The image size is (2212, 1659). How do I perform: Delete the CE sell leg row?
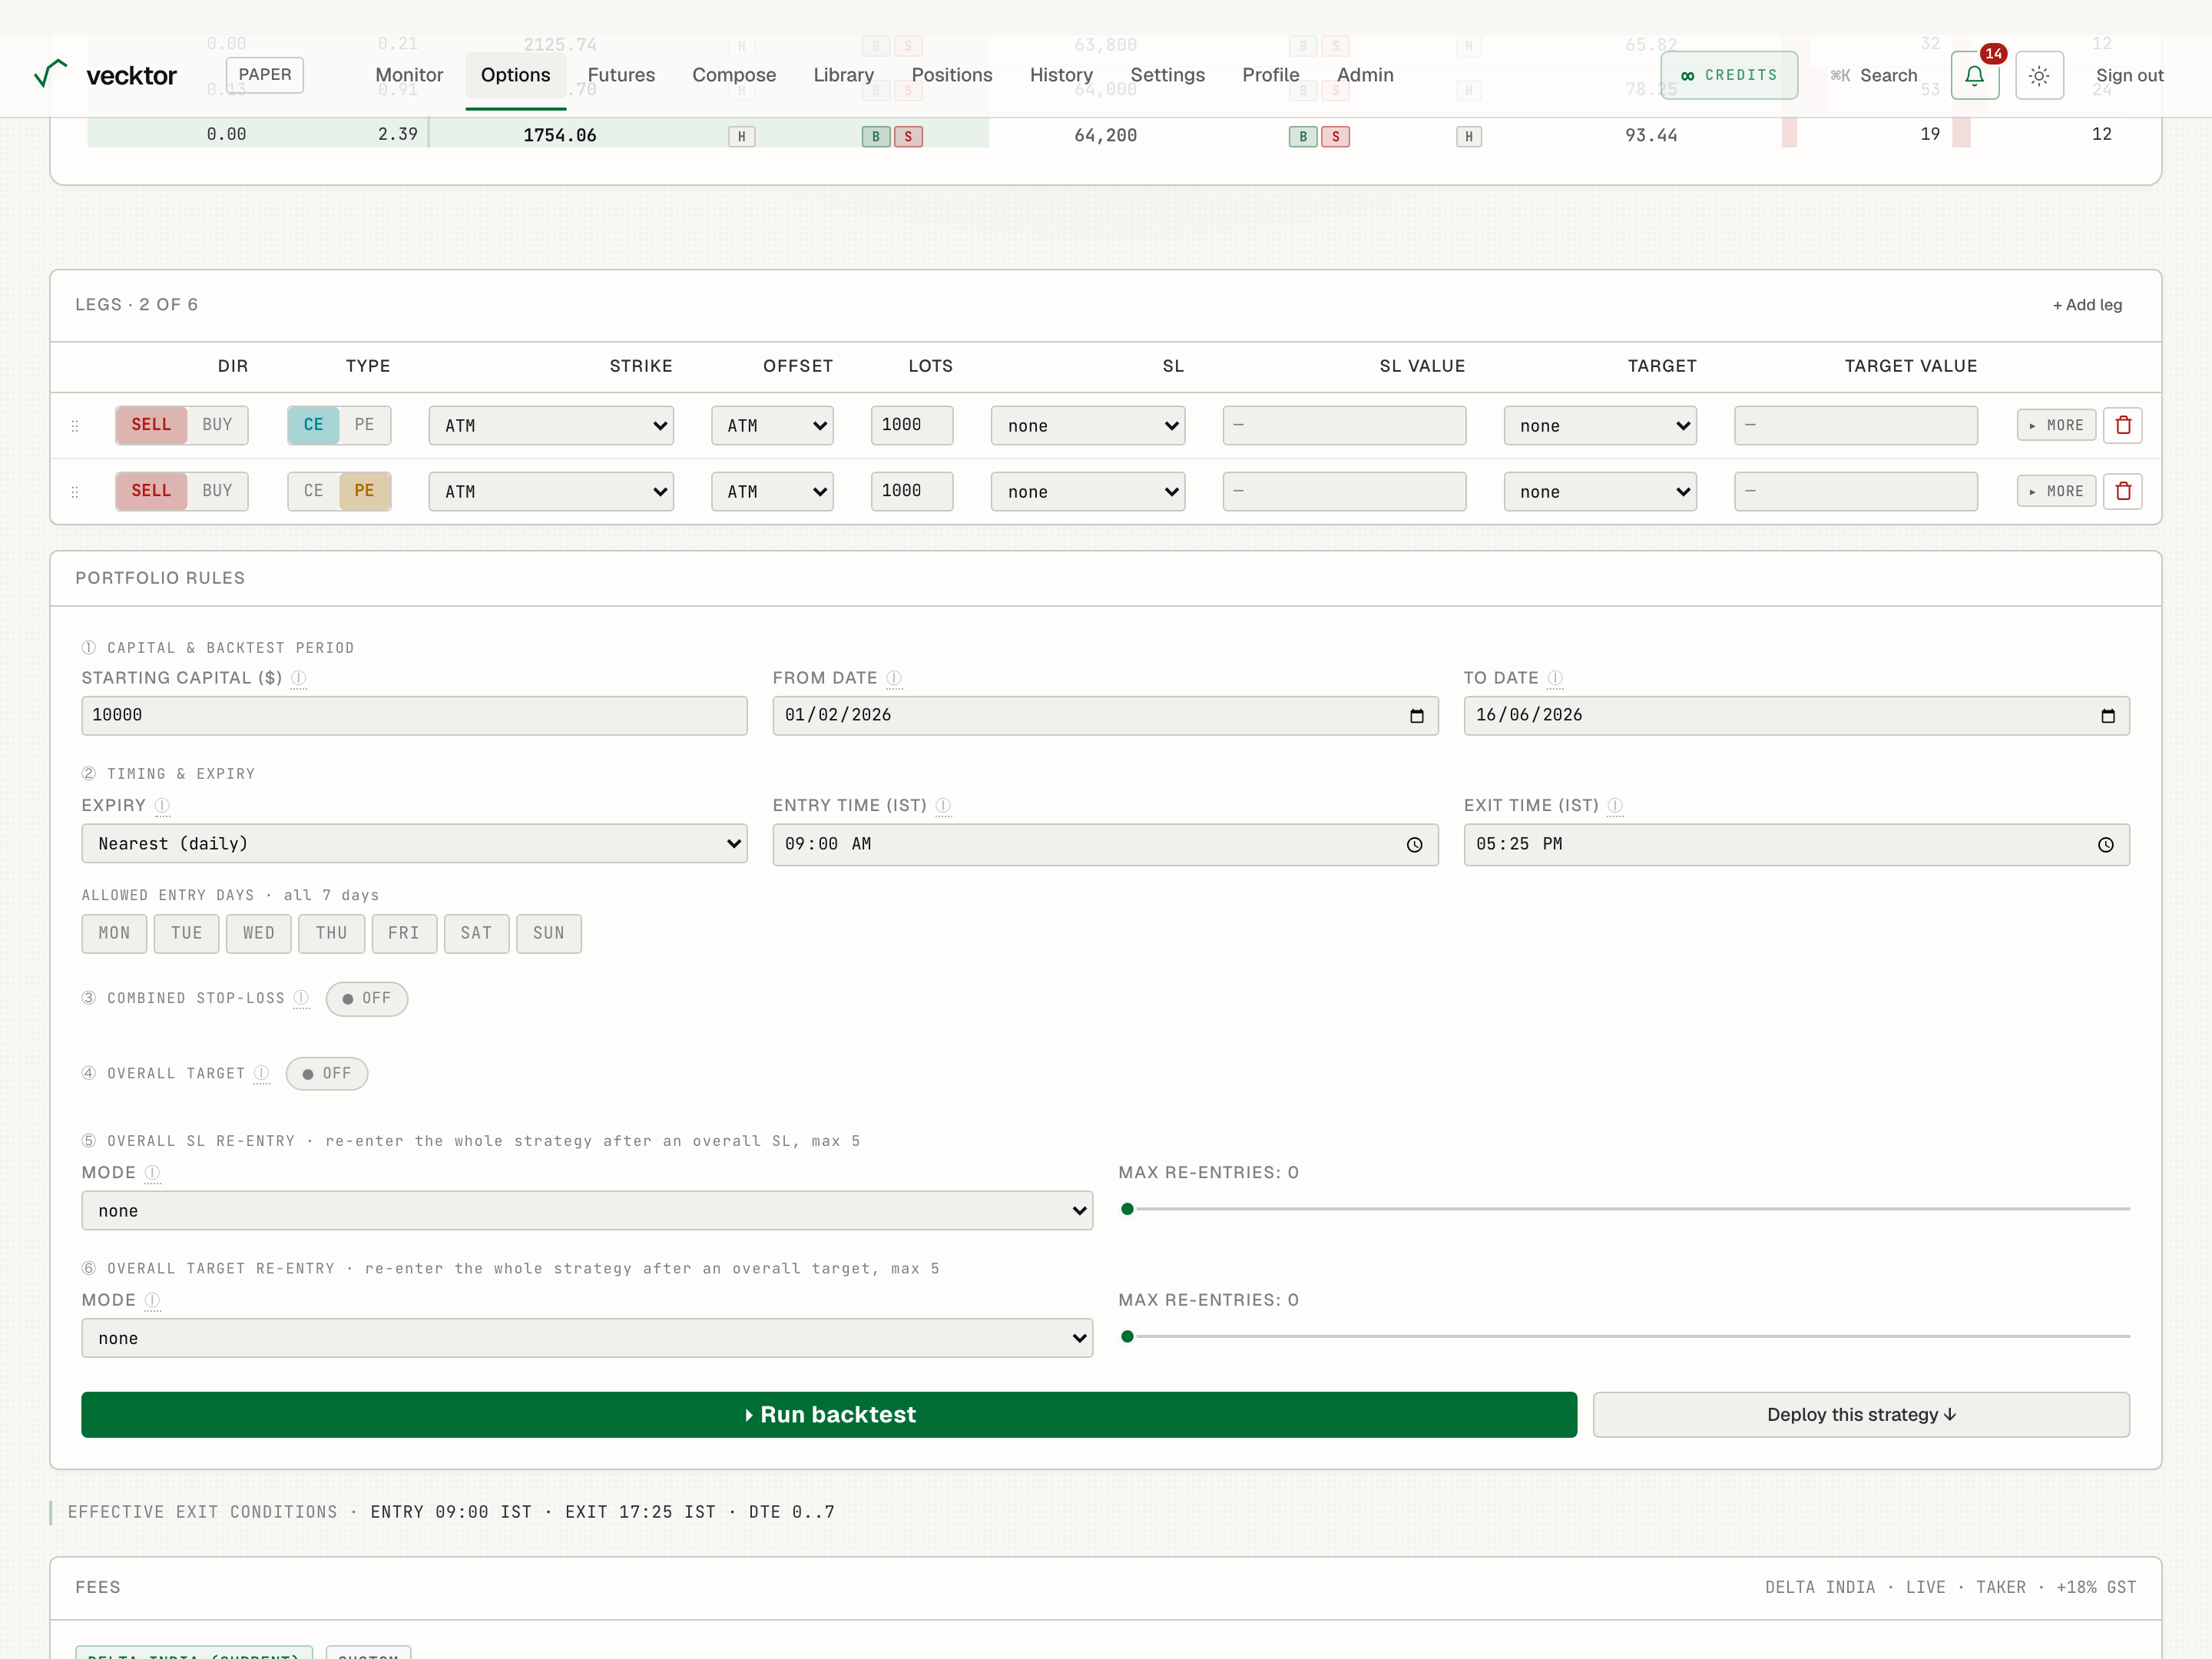pos(2122,425)
